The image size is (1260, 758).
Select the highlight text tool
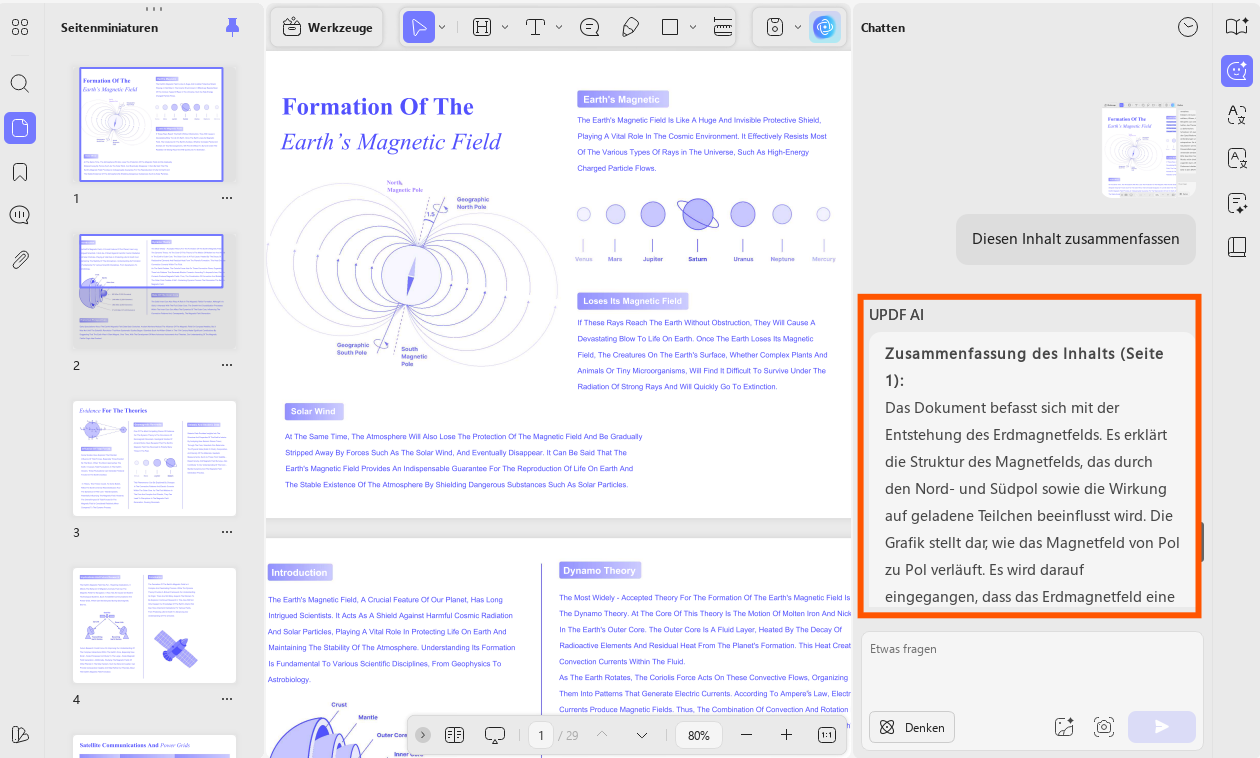pos(482,27)
